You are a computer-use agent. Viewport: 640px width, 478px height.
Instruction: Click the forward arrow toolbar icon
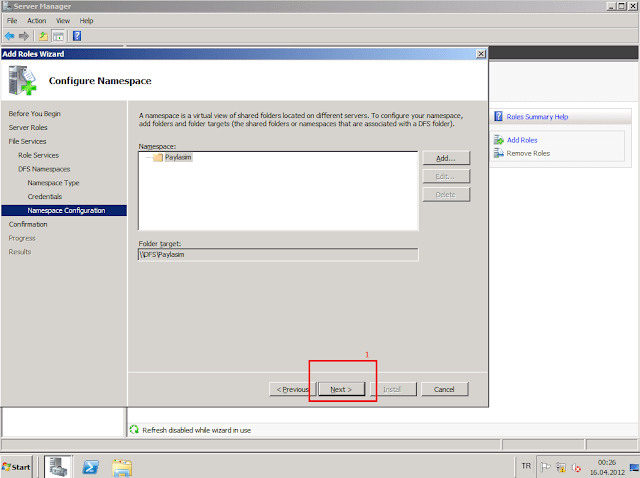24,35
